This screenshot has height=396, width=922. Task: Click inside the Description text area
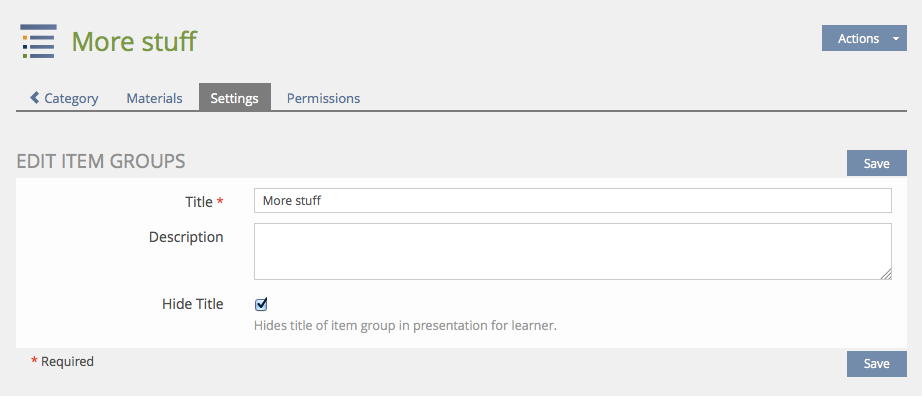[573, 251]
